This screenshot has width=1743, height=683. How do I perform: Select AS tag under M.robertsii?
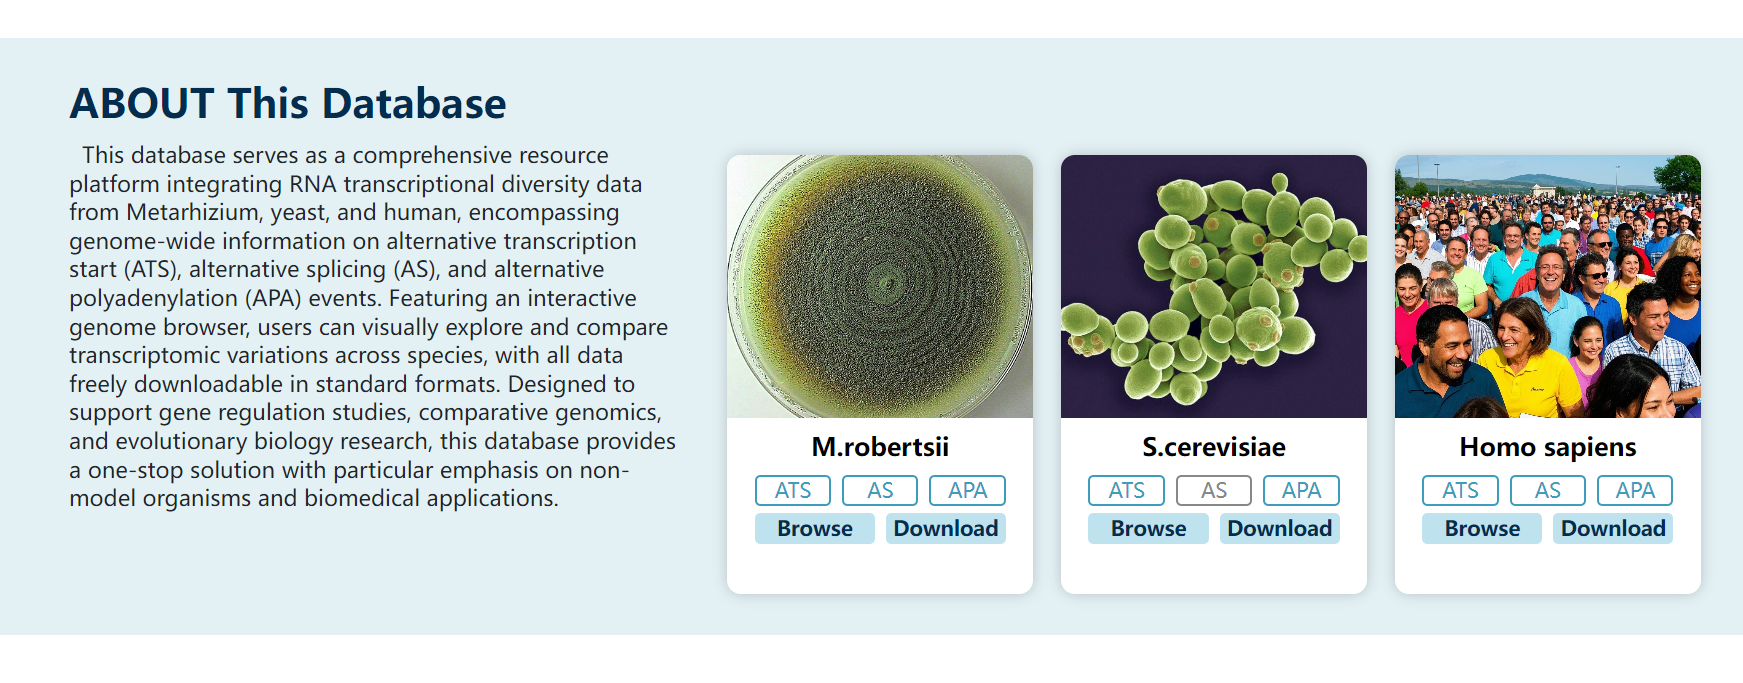[x=880, y=491]
